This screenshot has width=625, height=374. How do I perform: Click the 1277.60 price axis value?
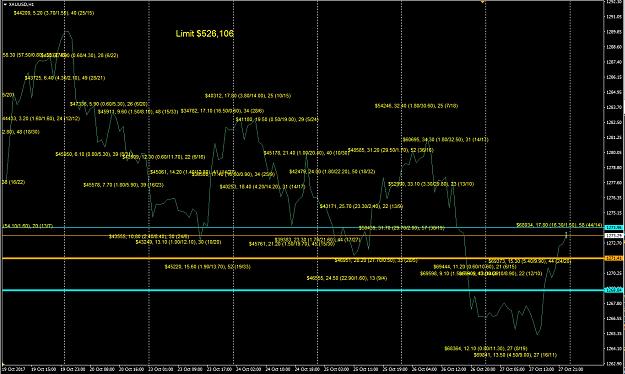pyautogui.click(x=614, y=183)
